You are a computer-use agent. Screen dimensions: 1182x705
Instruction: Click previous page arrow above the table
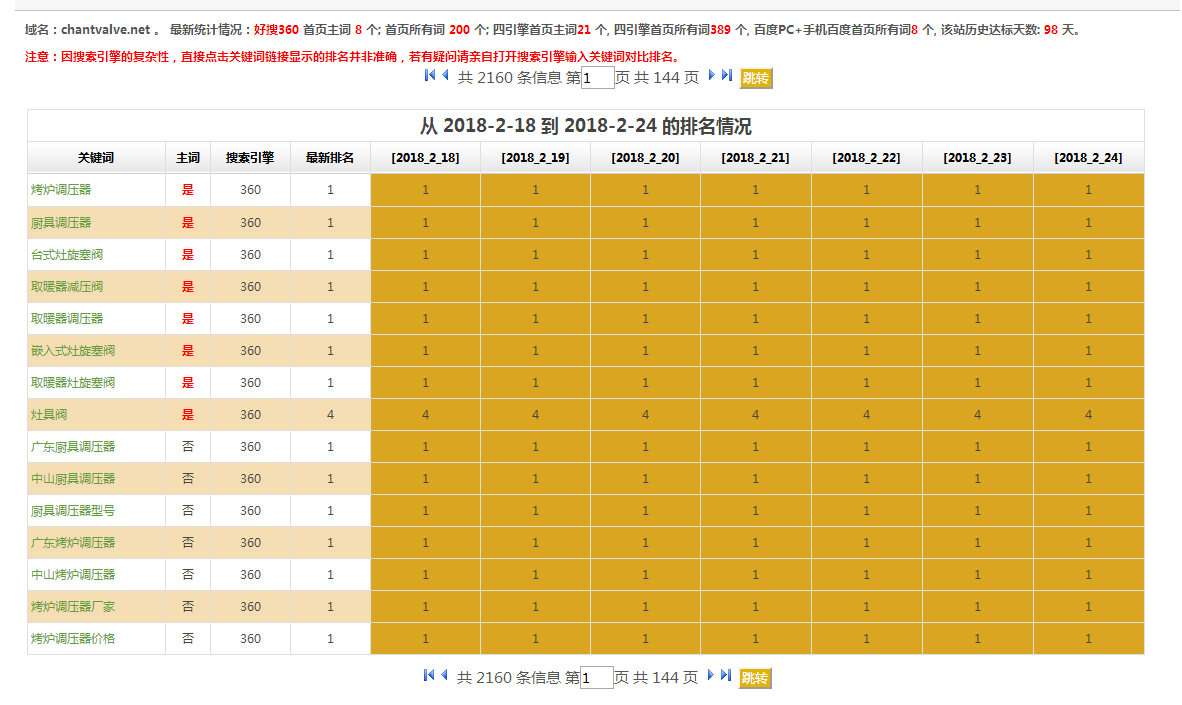click(x=443, y=76)
